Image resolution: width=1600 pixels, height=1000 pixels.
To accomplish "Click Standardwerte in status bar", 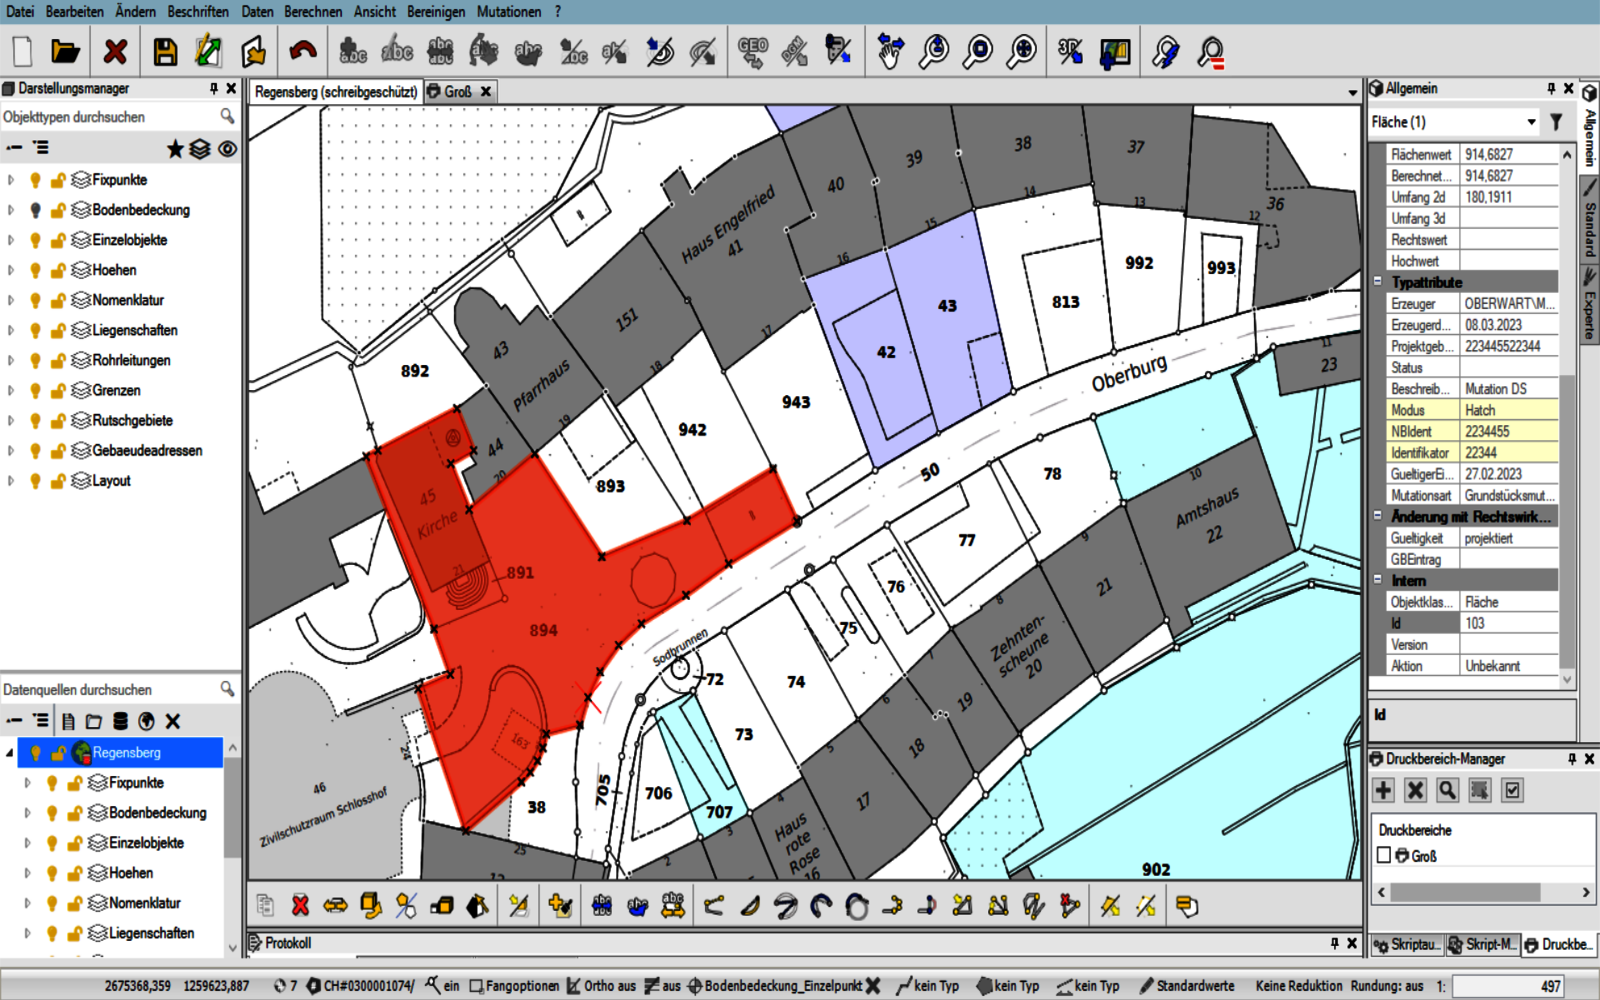I will click(x=1187, y=986).
